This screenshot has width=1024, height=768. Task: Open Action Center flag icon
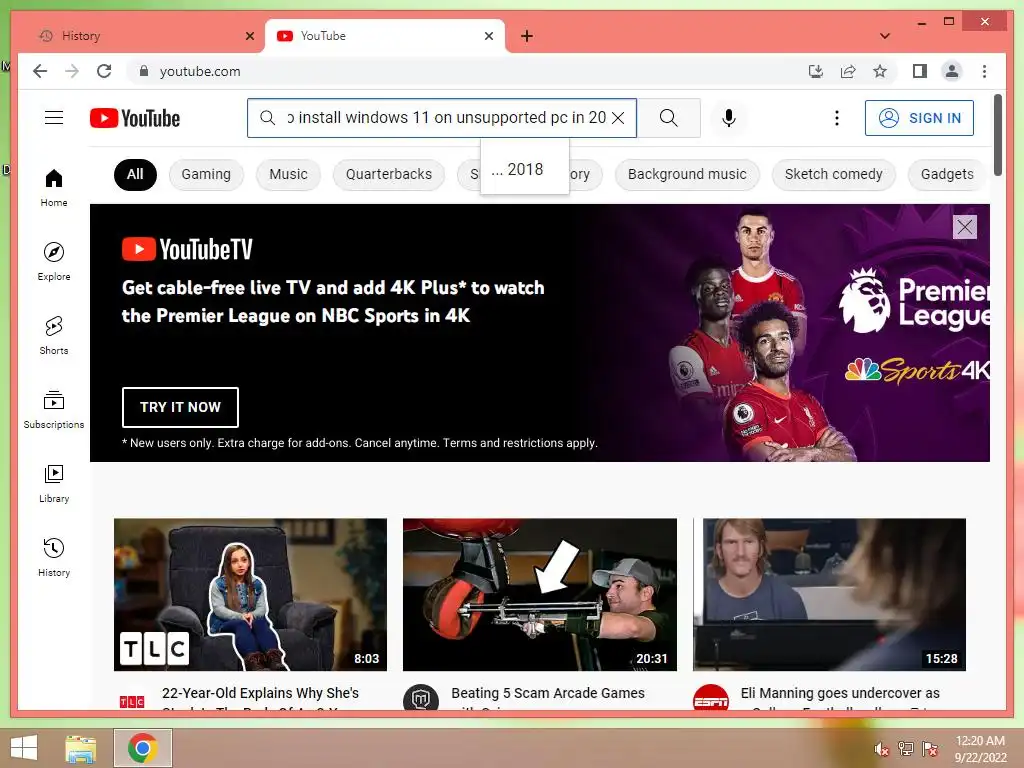930,748
